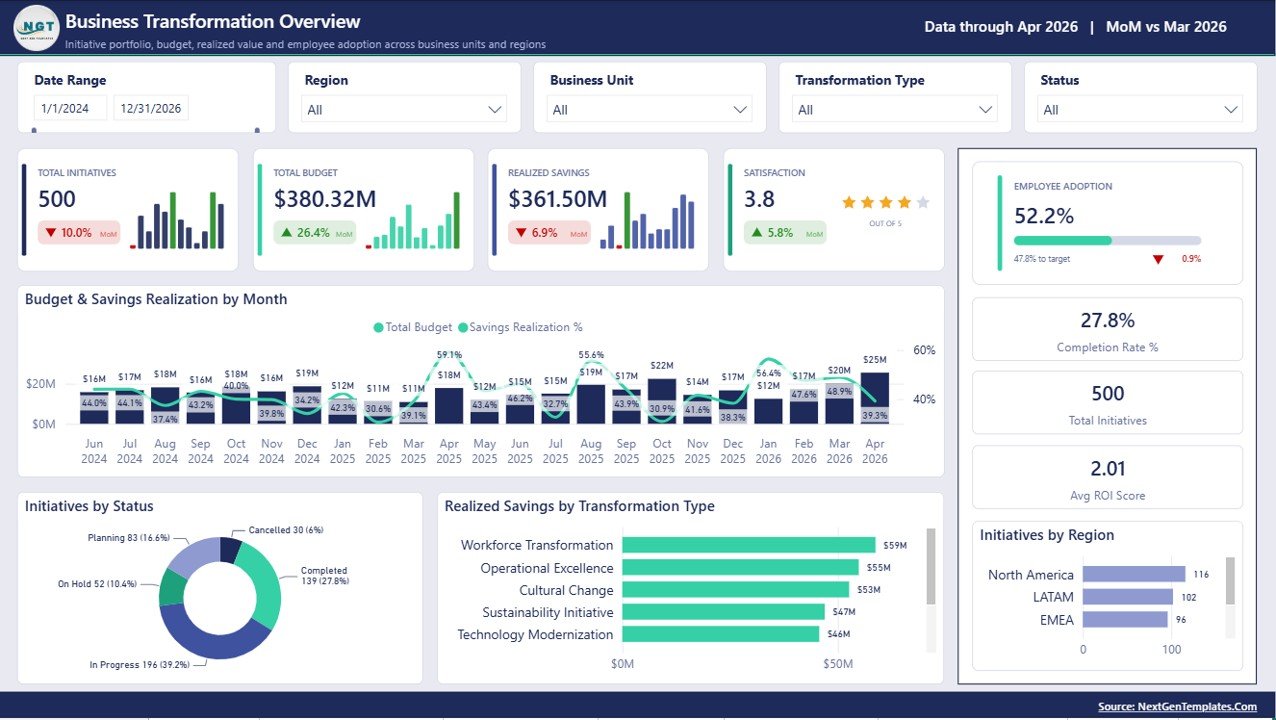Viewport: 1276px width, 720px height.
Task: Click the North America region bar
Action: tap(1134, 574)
